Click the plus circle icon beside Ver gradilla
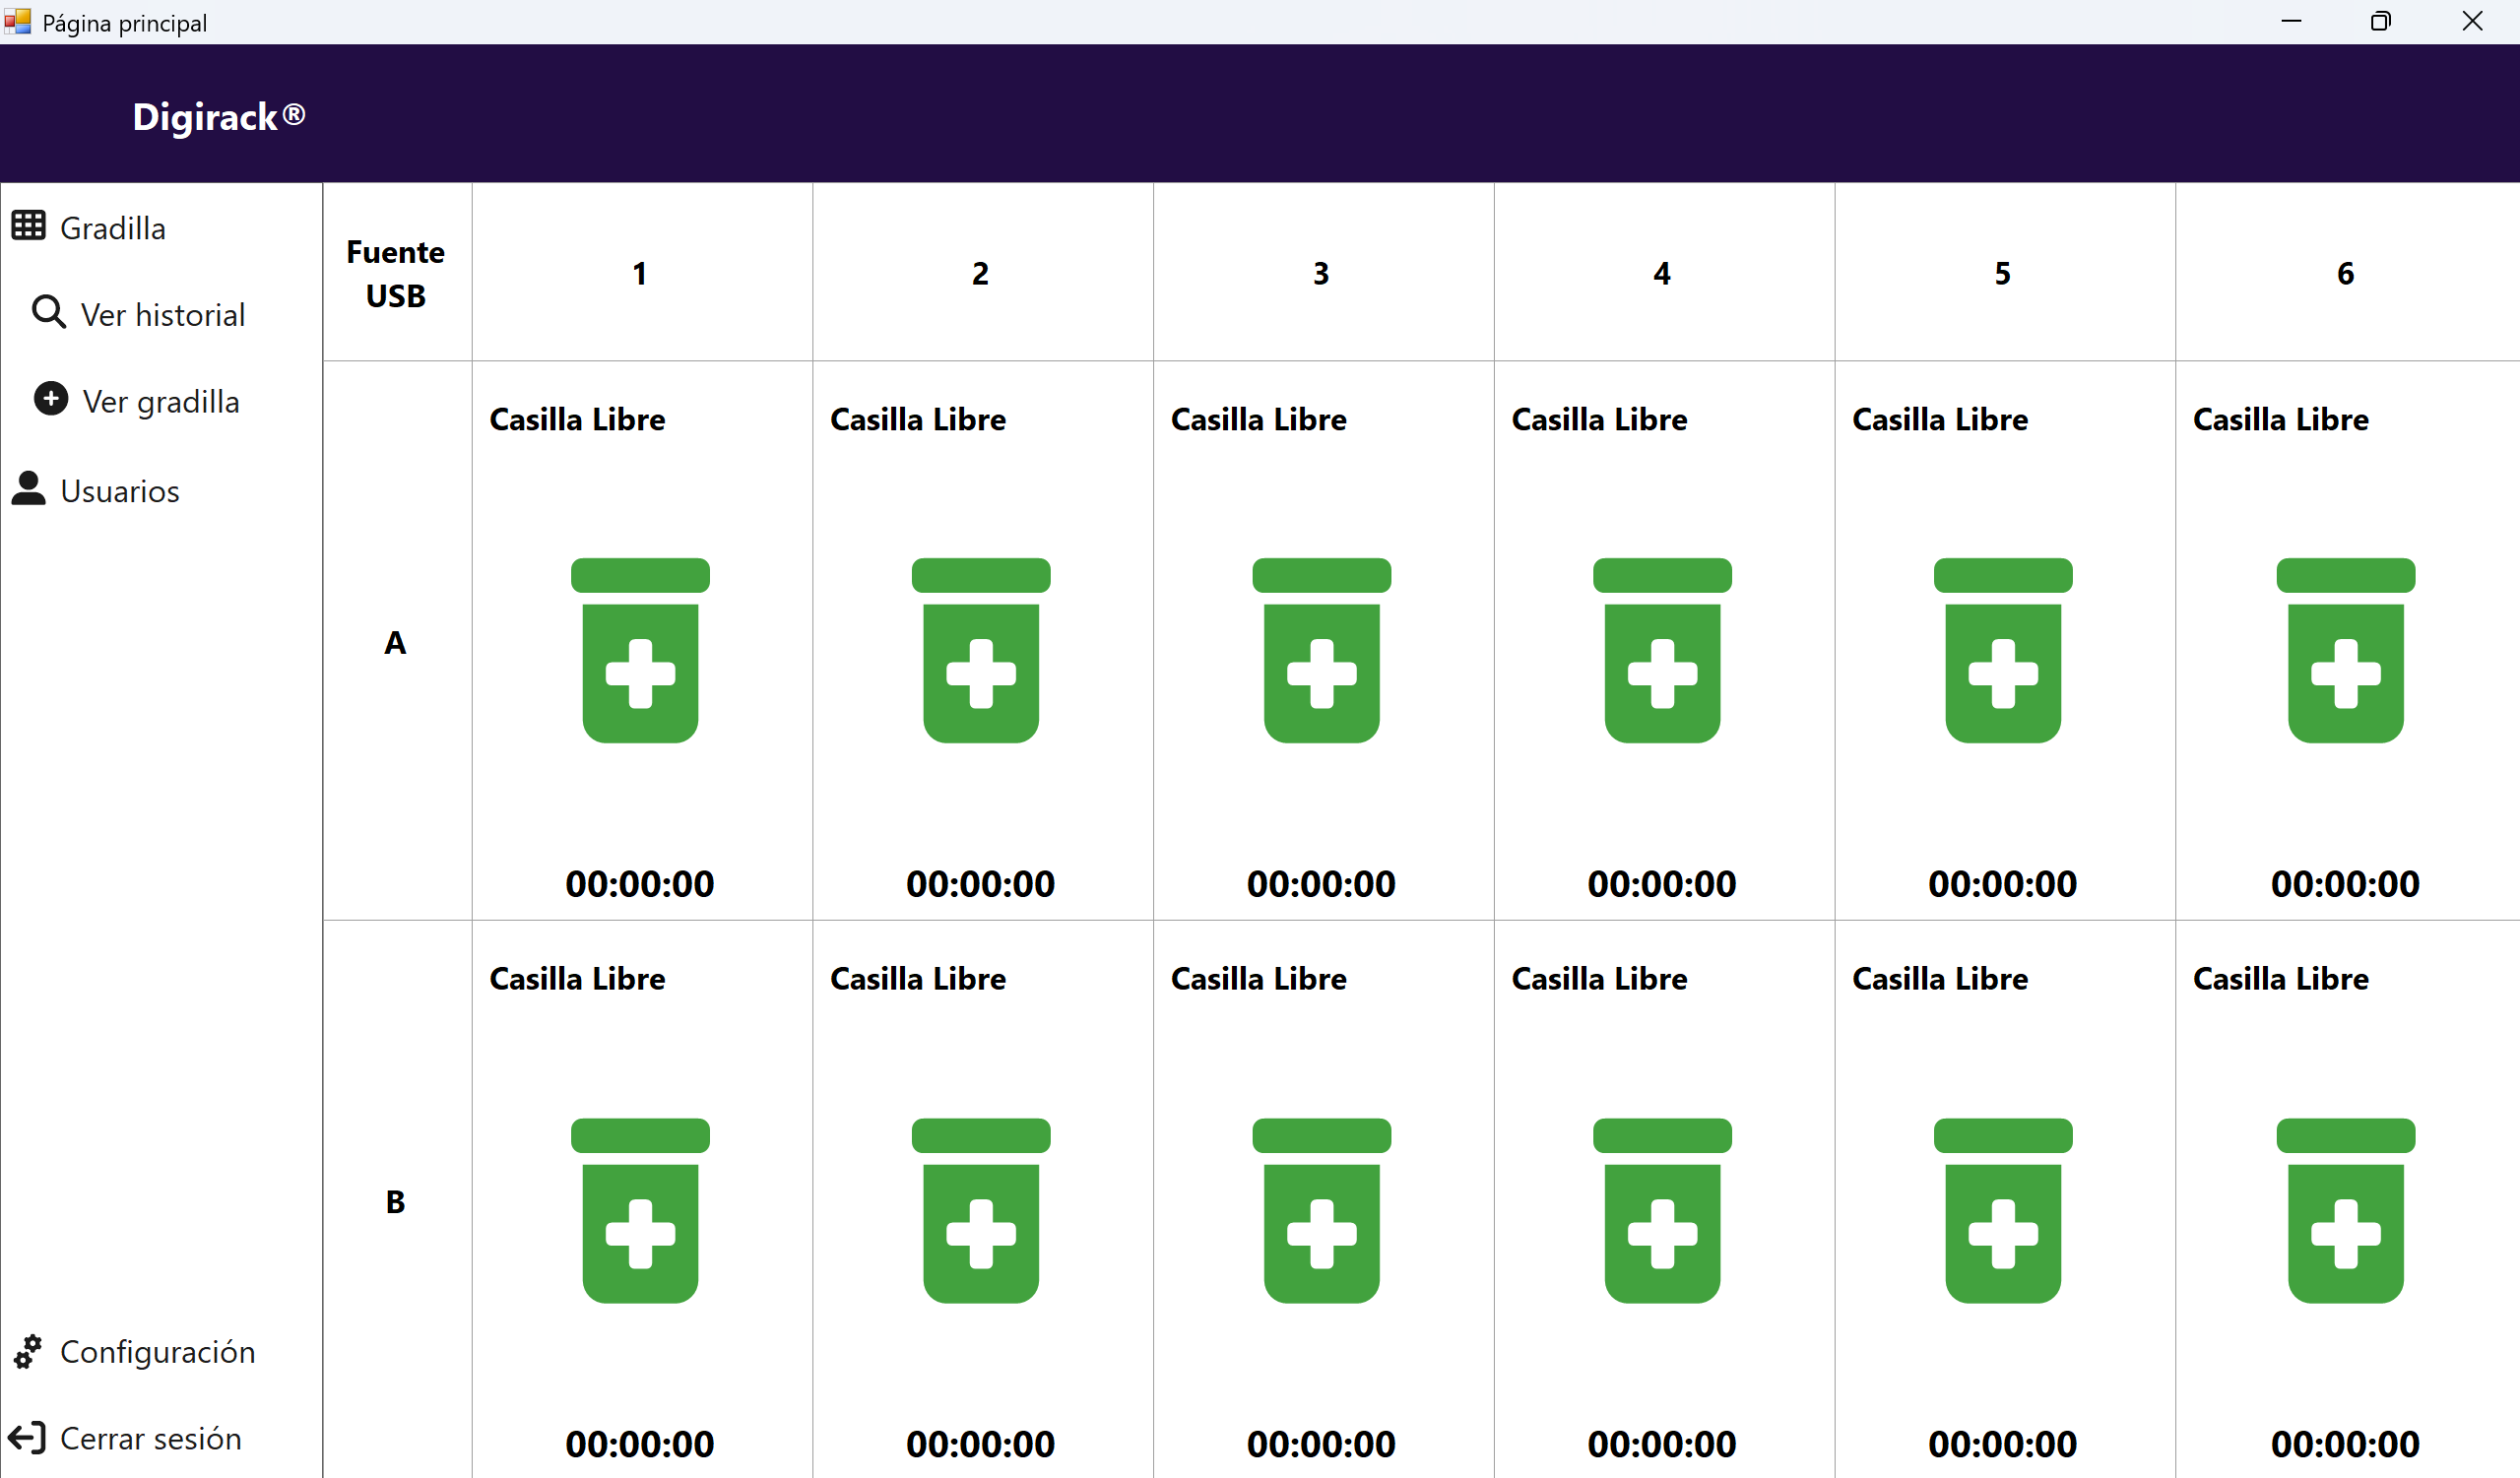2520x1478 pixels. tap(51, 399)
